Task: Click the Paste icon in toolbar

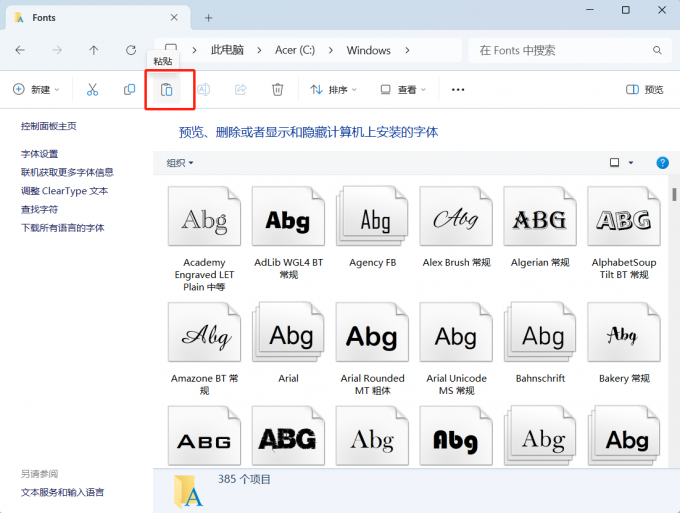Action: 167,90
